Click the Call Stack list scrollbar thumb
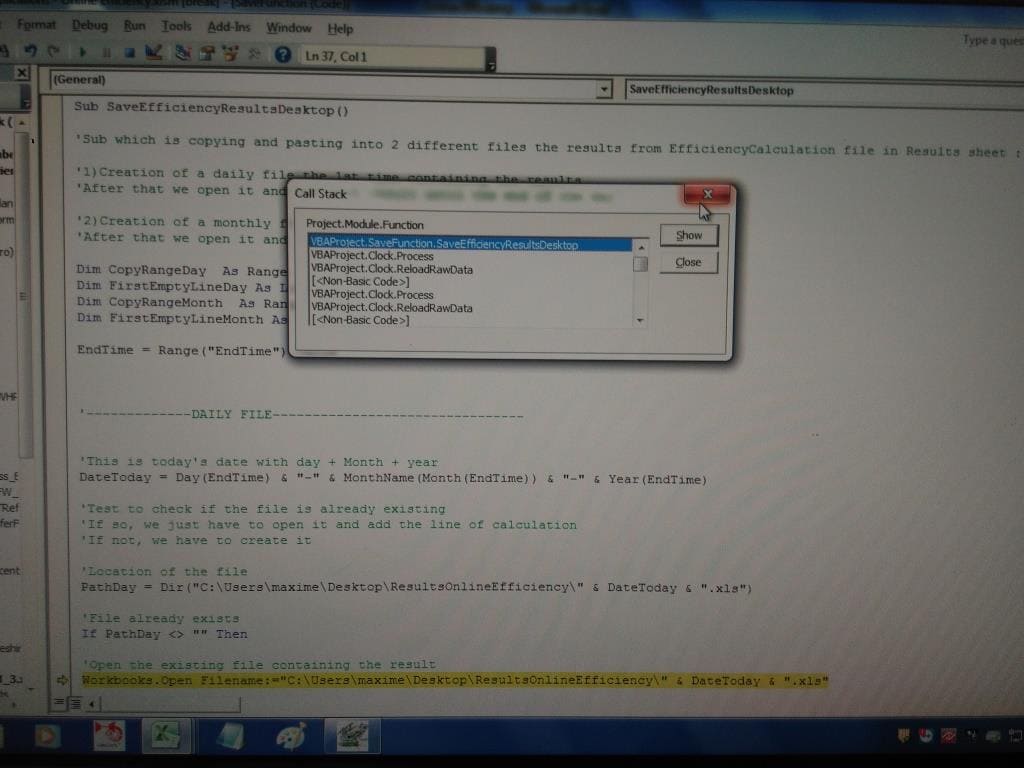Image resolution: width=1024 pixels, height=768 pixels. point(641,264)
